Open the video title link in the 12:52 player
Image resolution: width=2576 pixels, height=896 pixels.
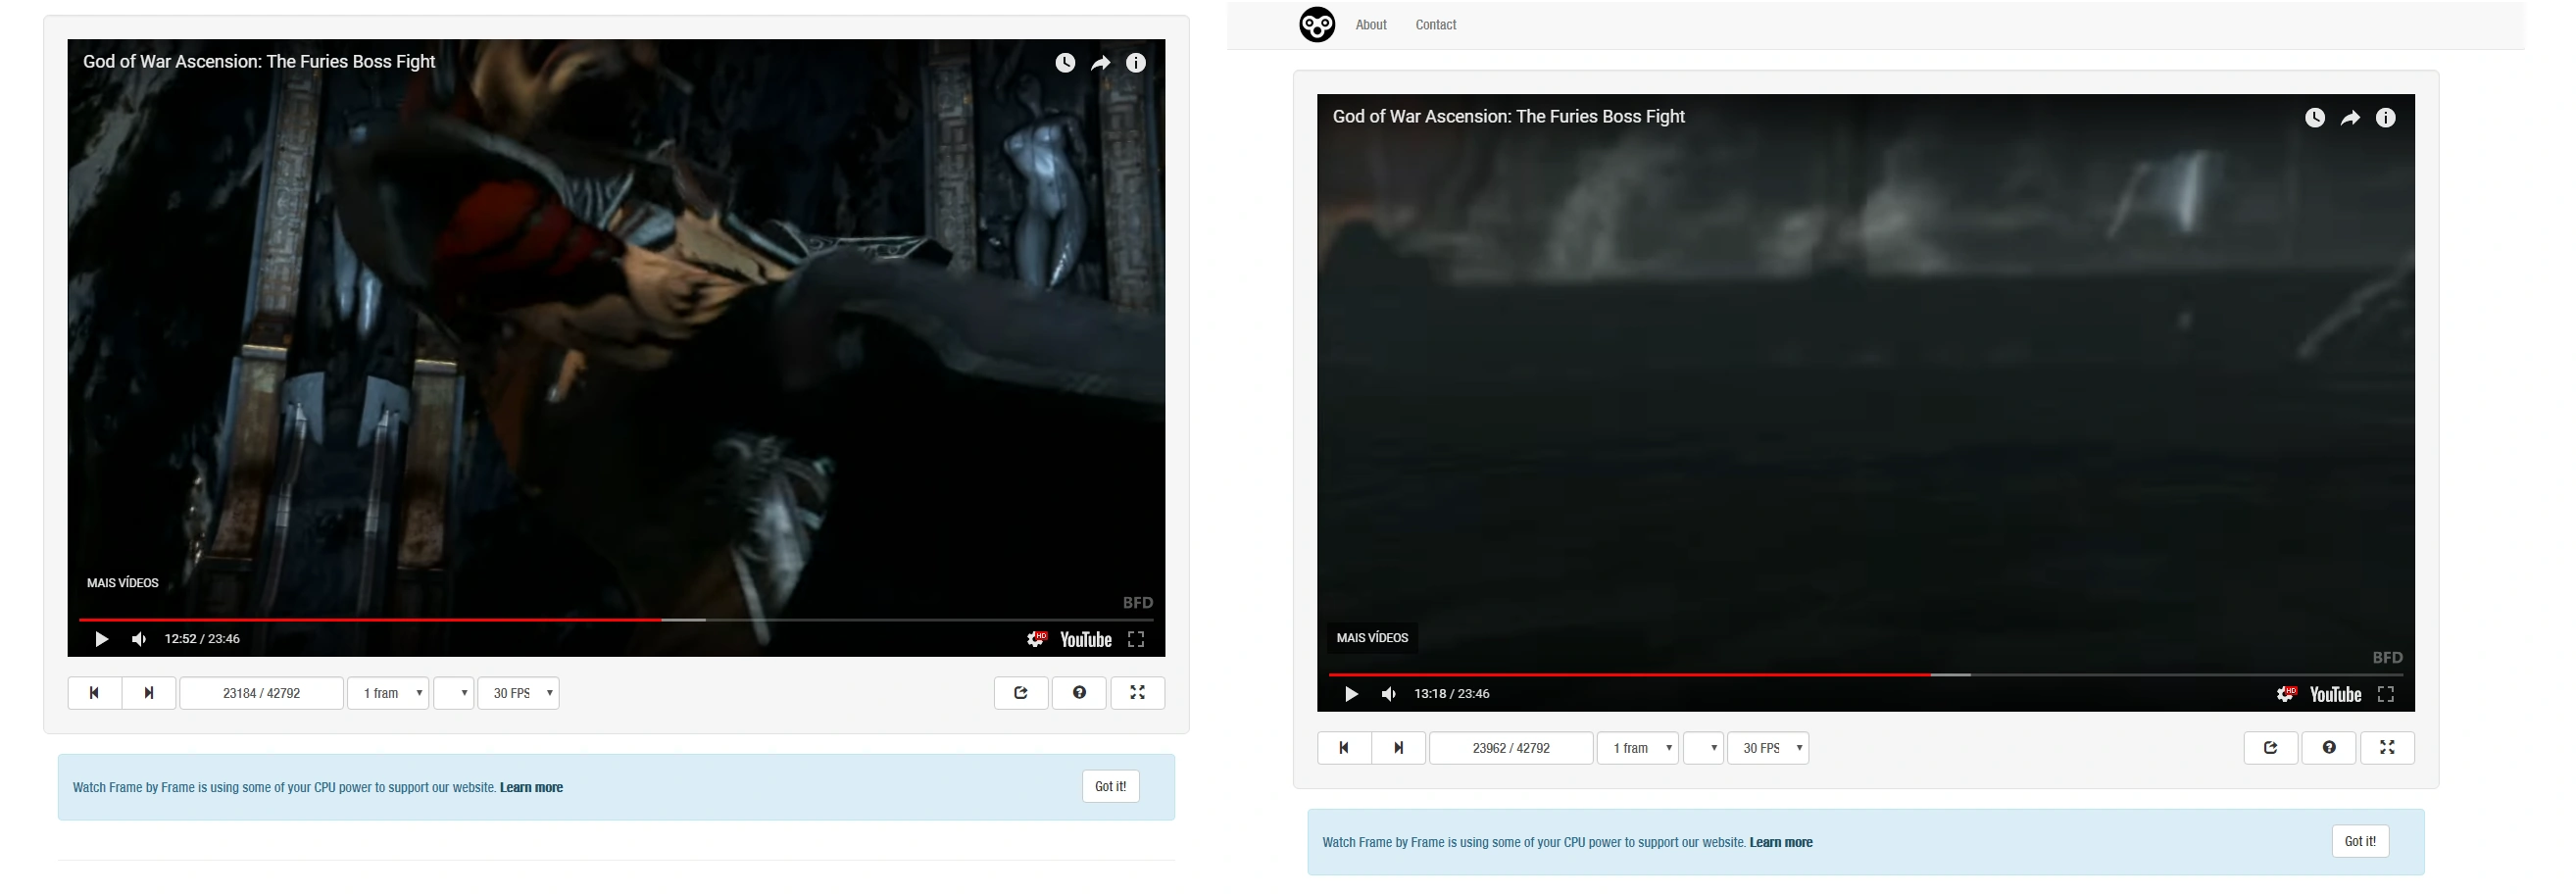point(259,62)
